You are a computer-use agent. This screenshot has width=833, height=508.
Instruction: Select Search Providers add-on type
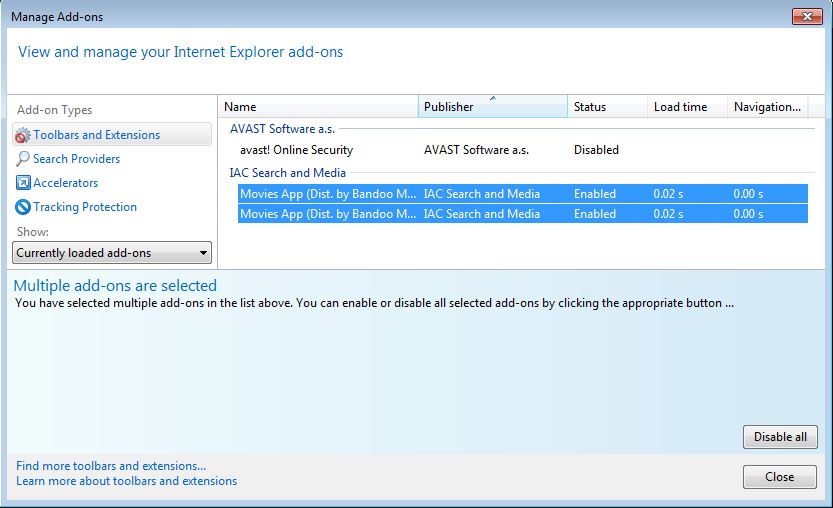click(76, 159)
